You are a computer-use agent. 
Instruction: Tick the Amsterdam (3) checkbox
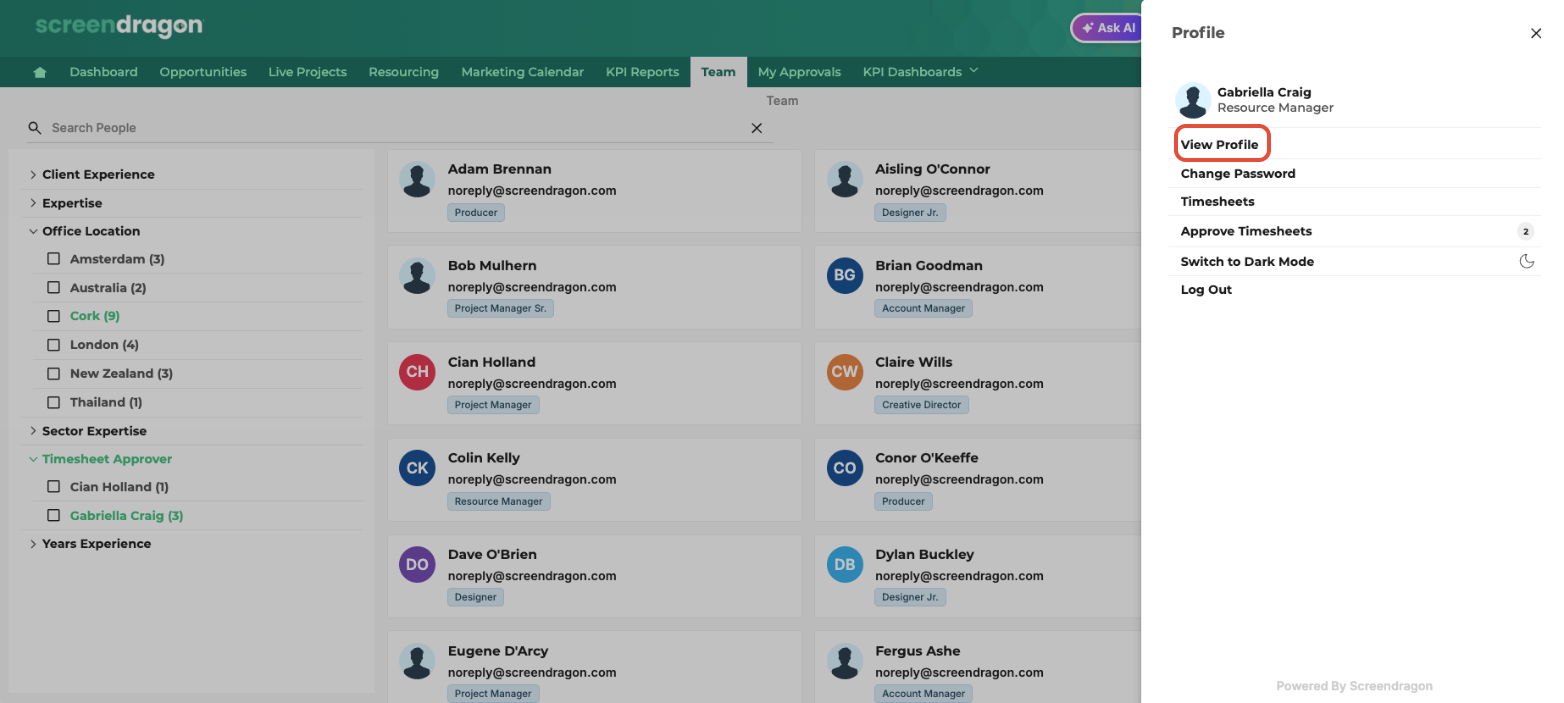coord(54,259)
